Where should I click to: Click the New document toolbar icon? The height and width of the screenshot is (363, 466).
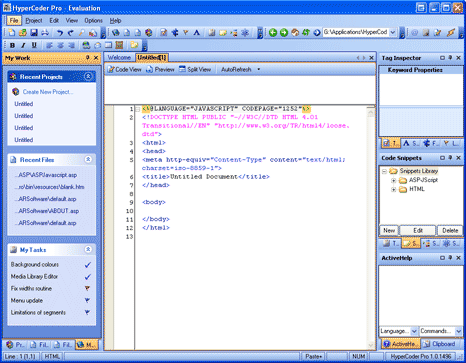pyautogui.click(x=12, y=33)
